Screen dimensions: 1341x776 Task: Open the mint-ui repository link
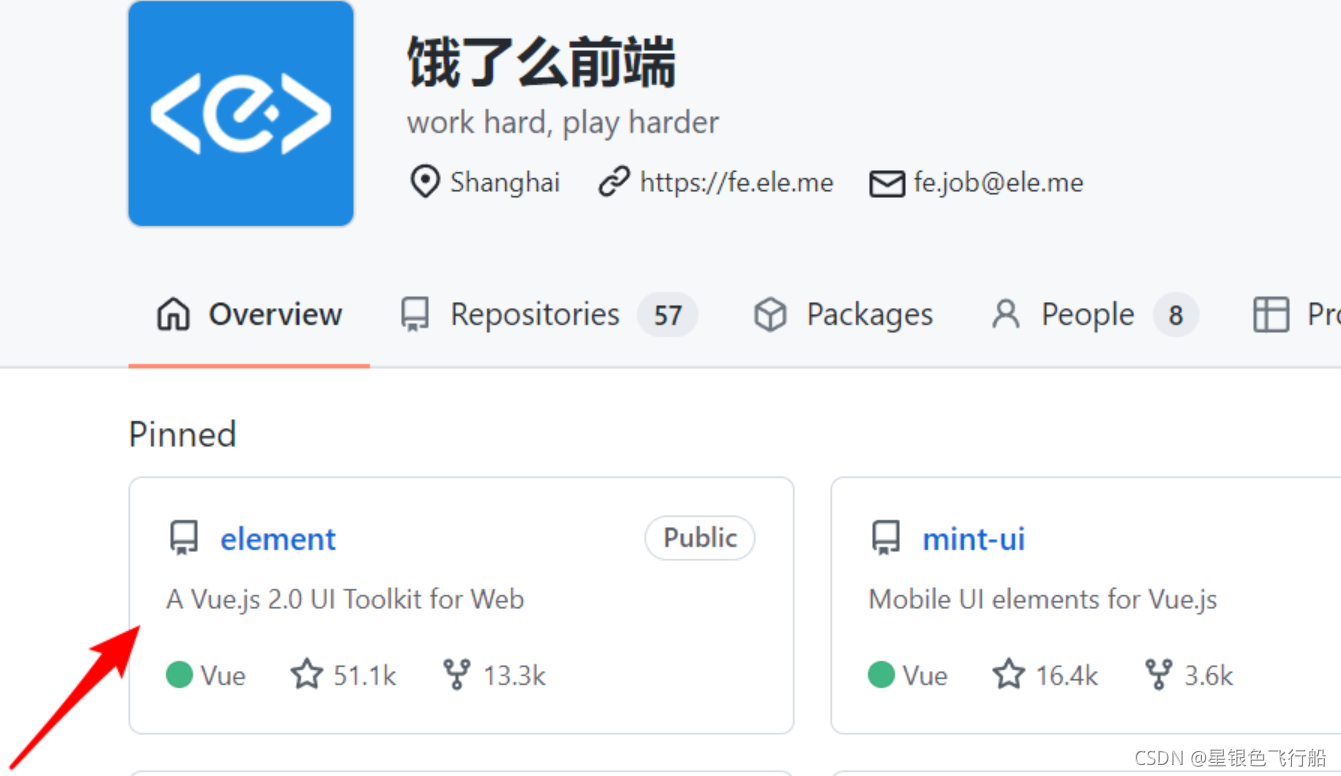(974, 539)
